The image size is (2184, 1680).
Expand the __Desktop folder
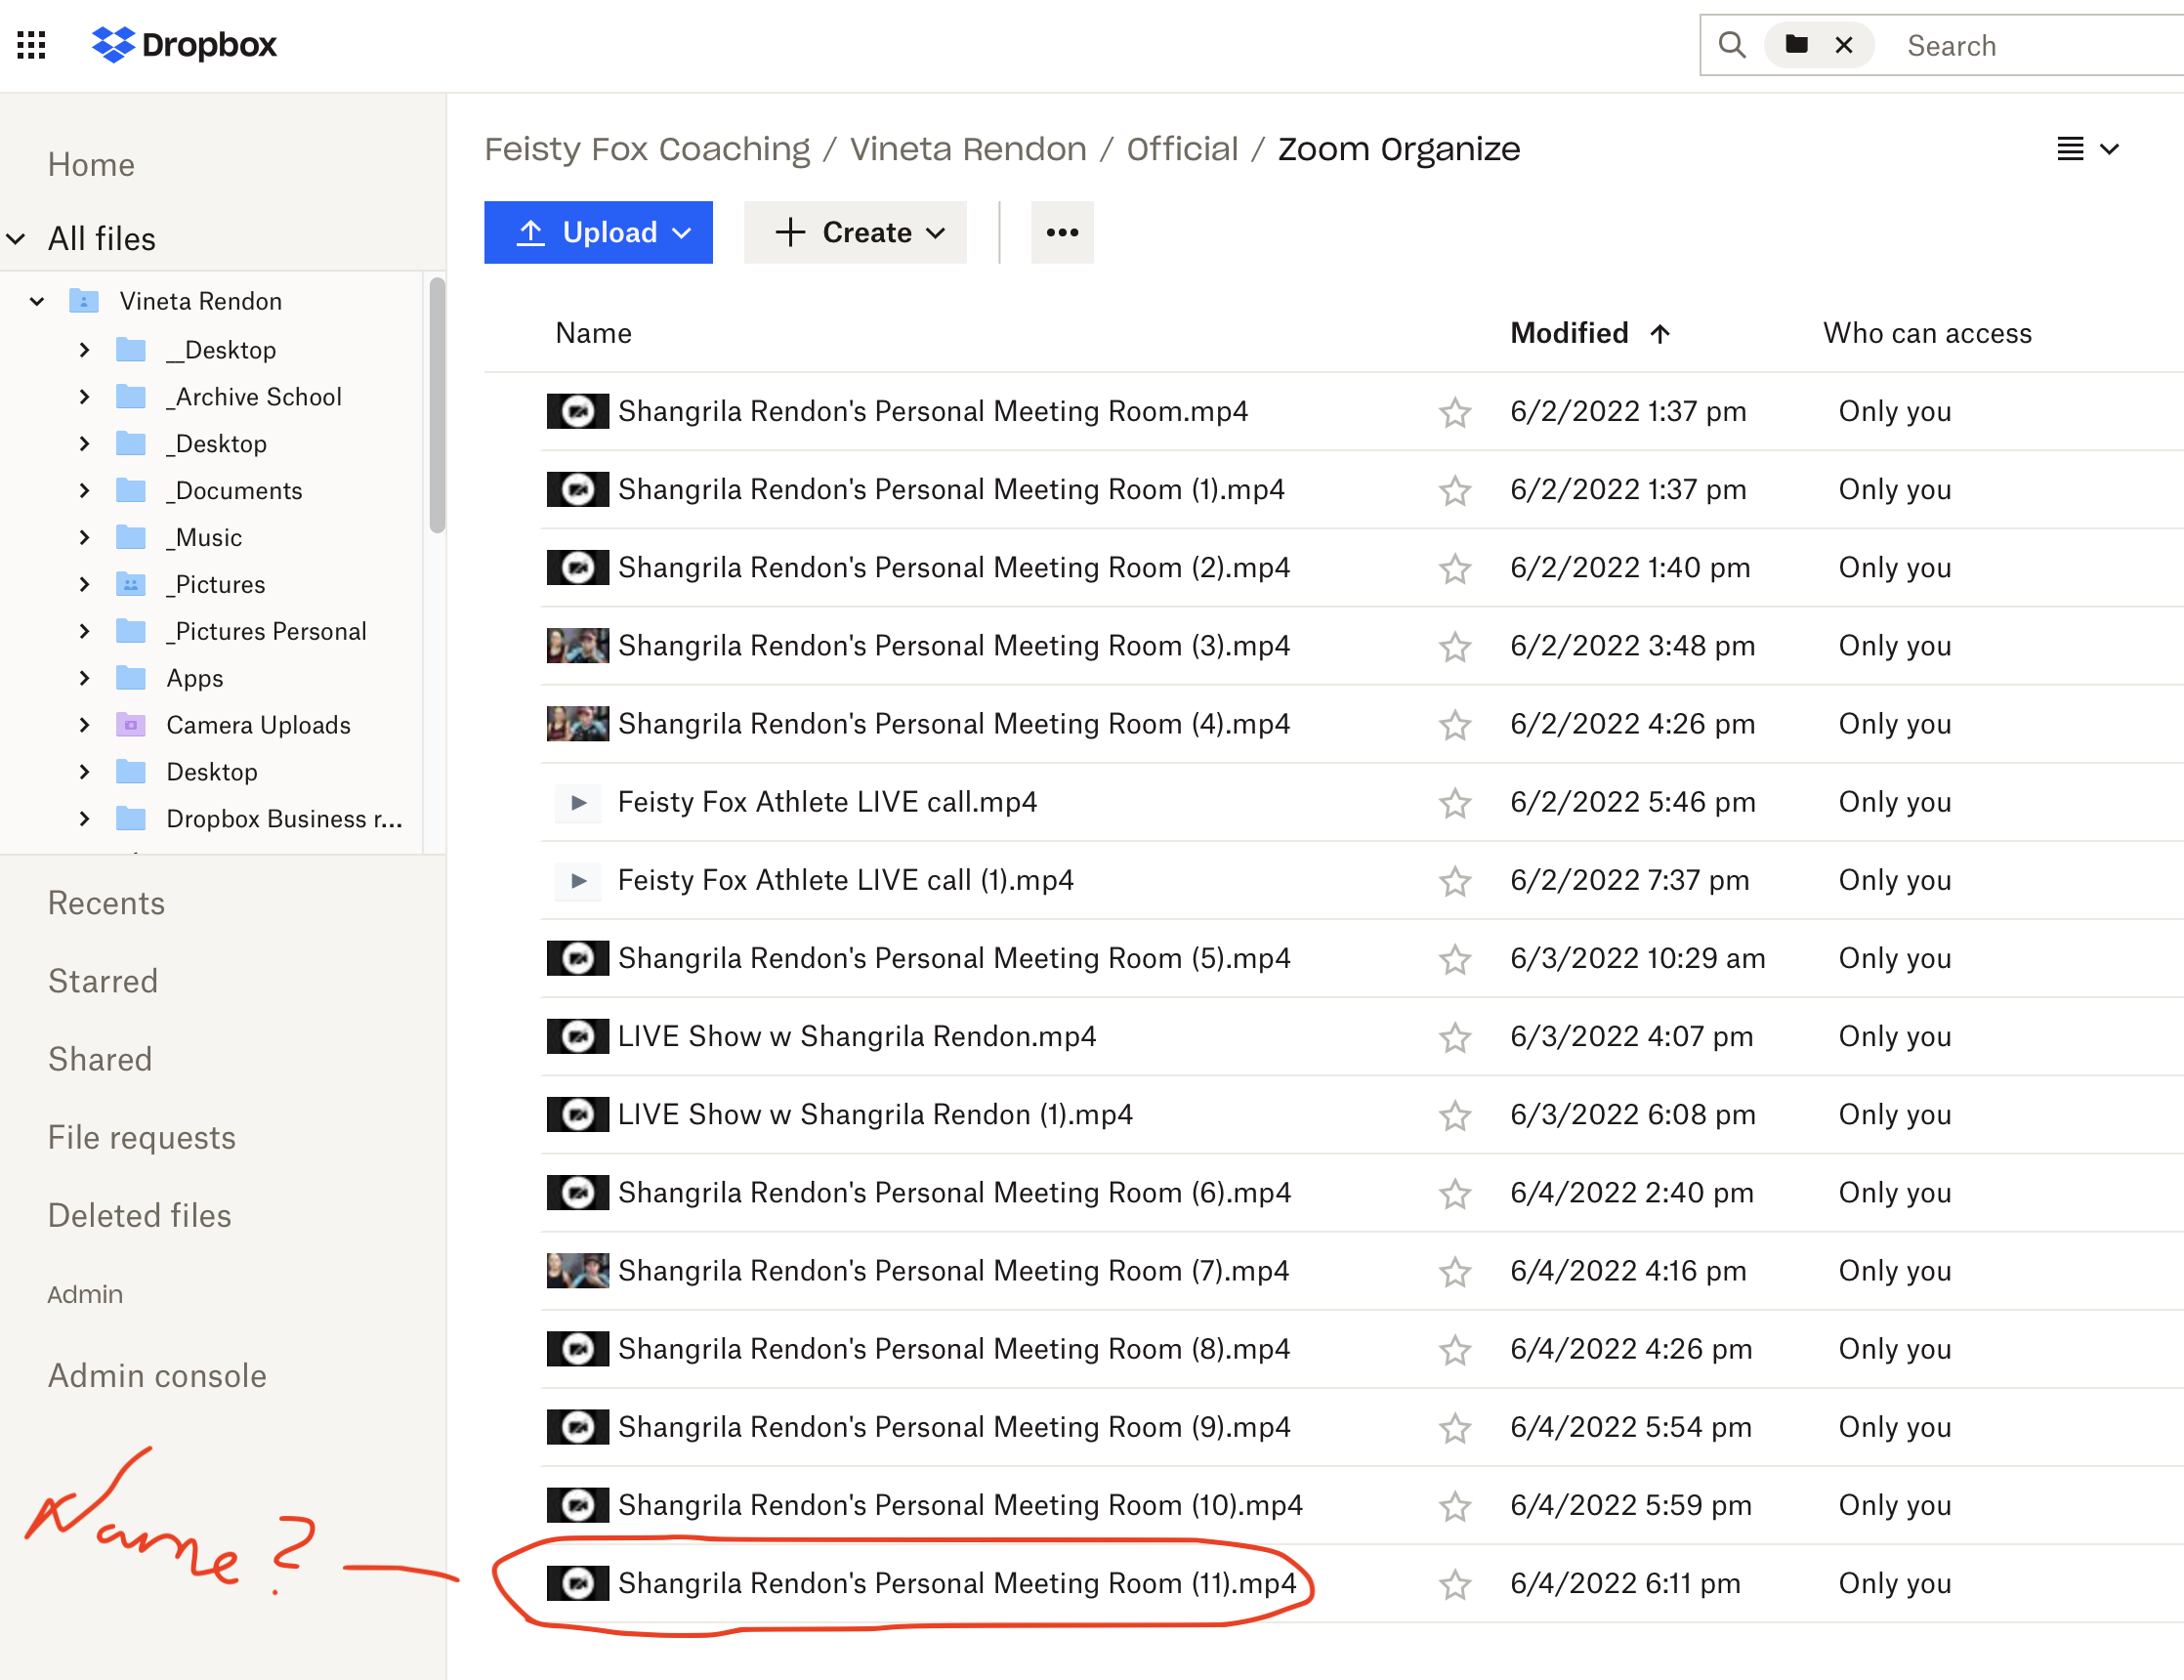[84, 350]
